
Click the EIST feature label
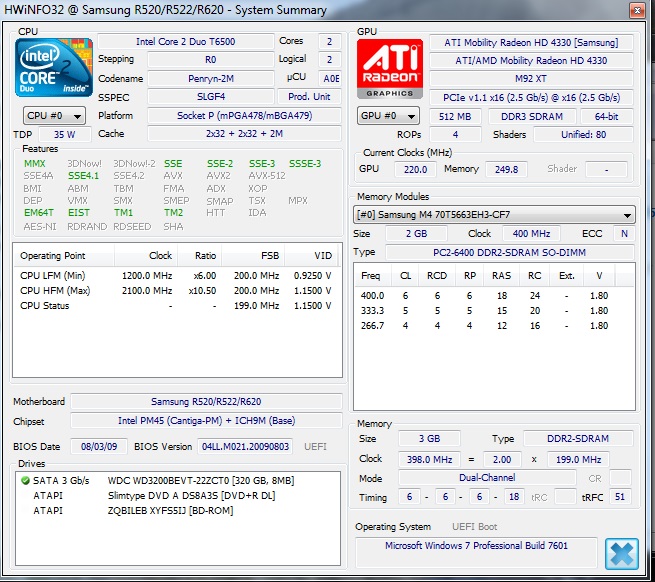pyautogui.click(x=79, y=213)
